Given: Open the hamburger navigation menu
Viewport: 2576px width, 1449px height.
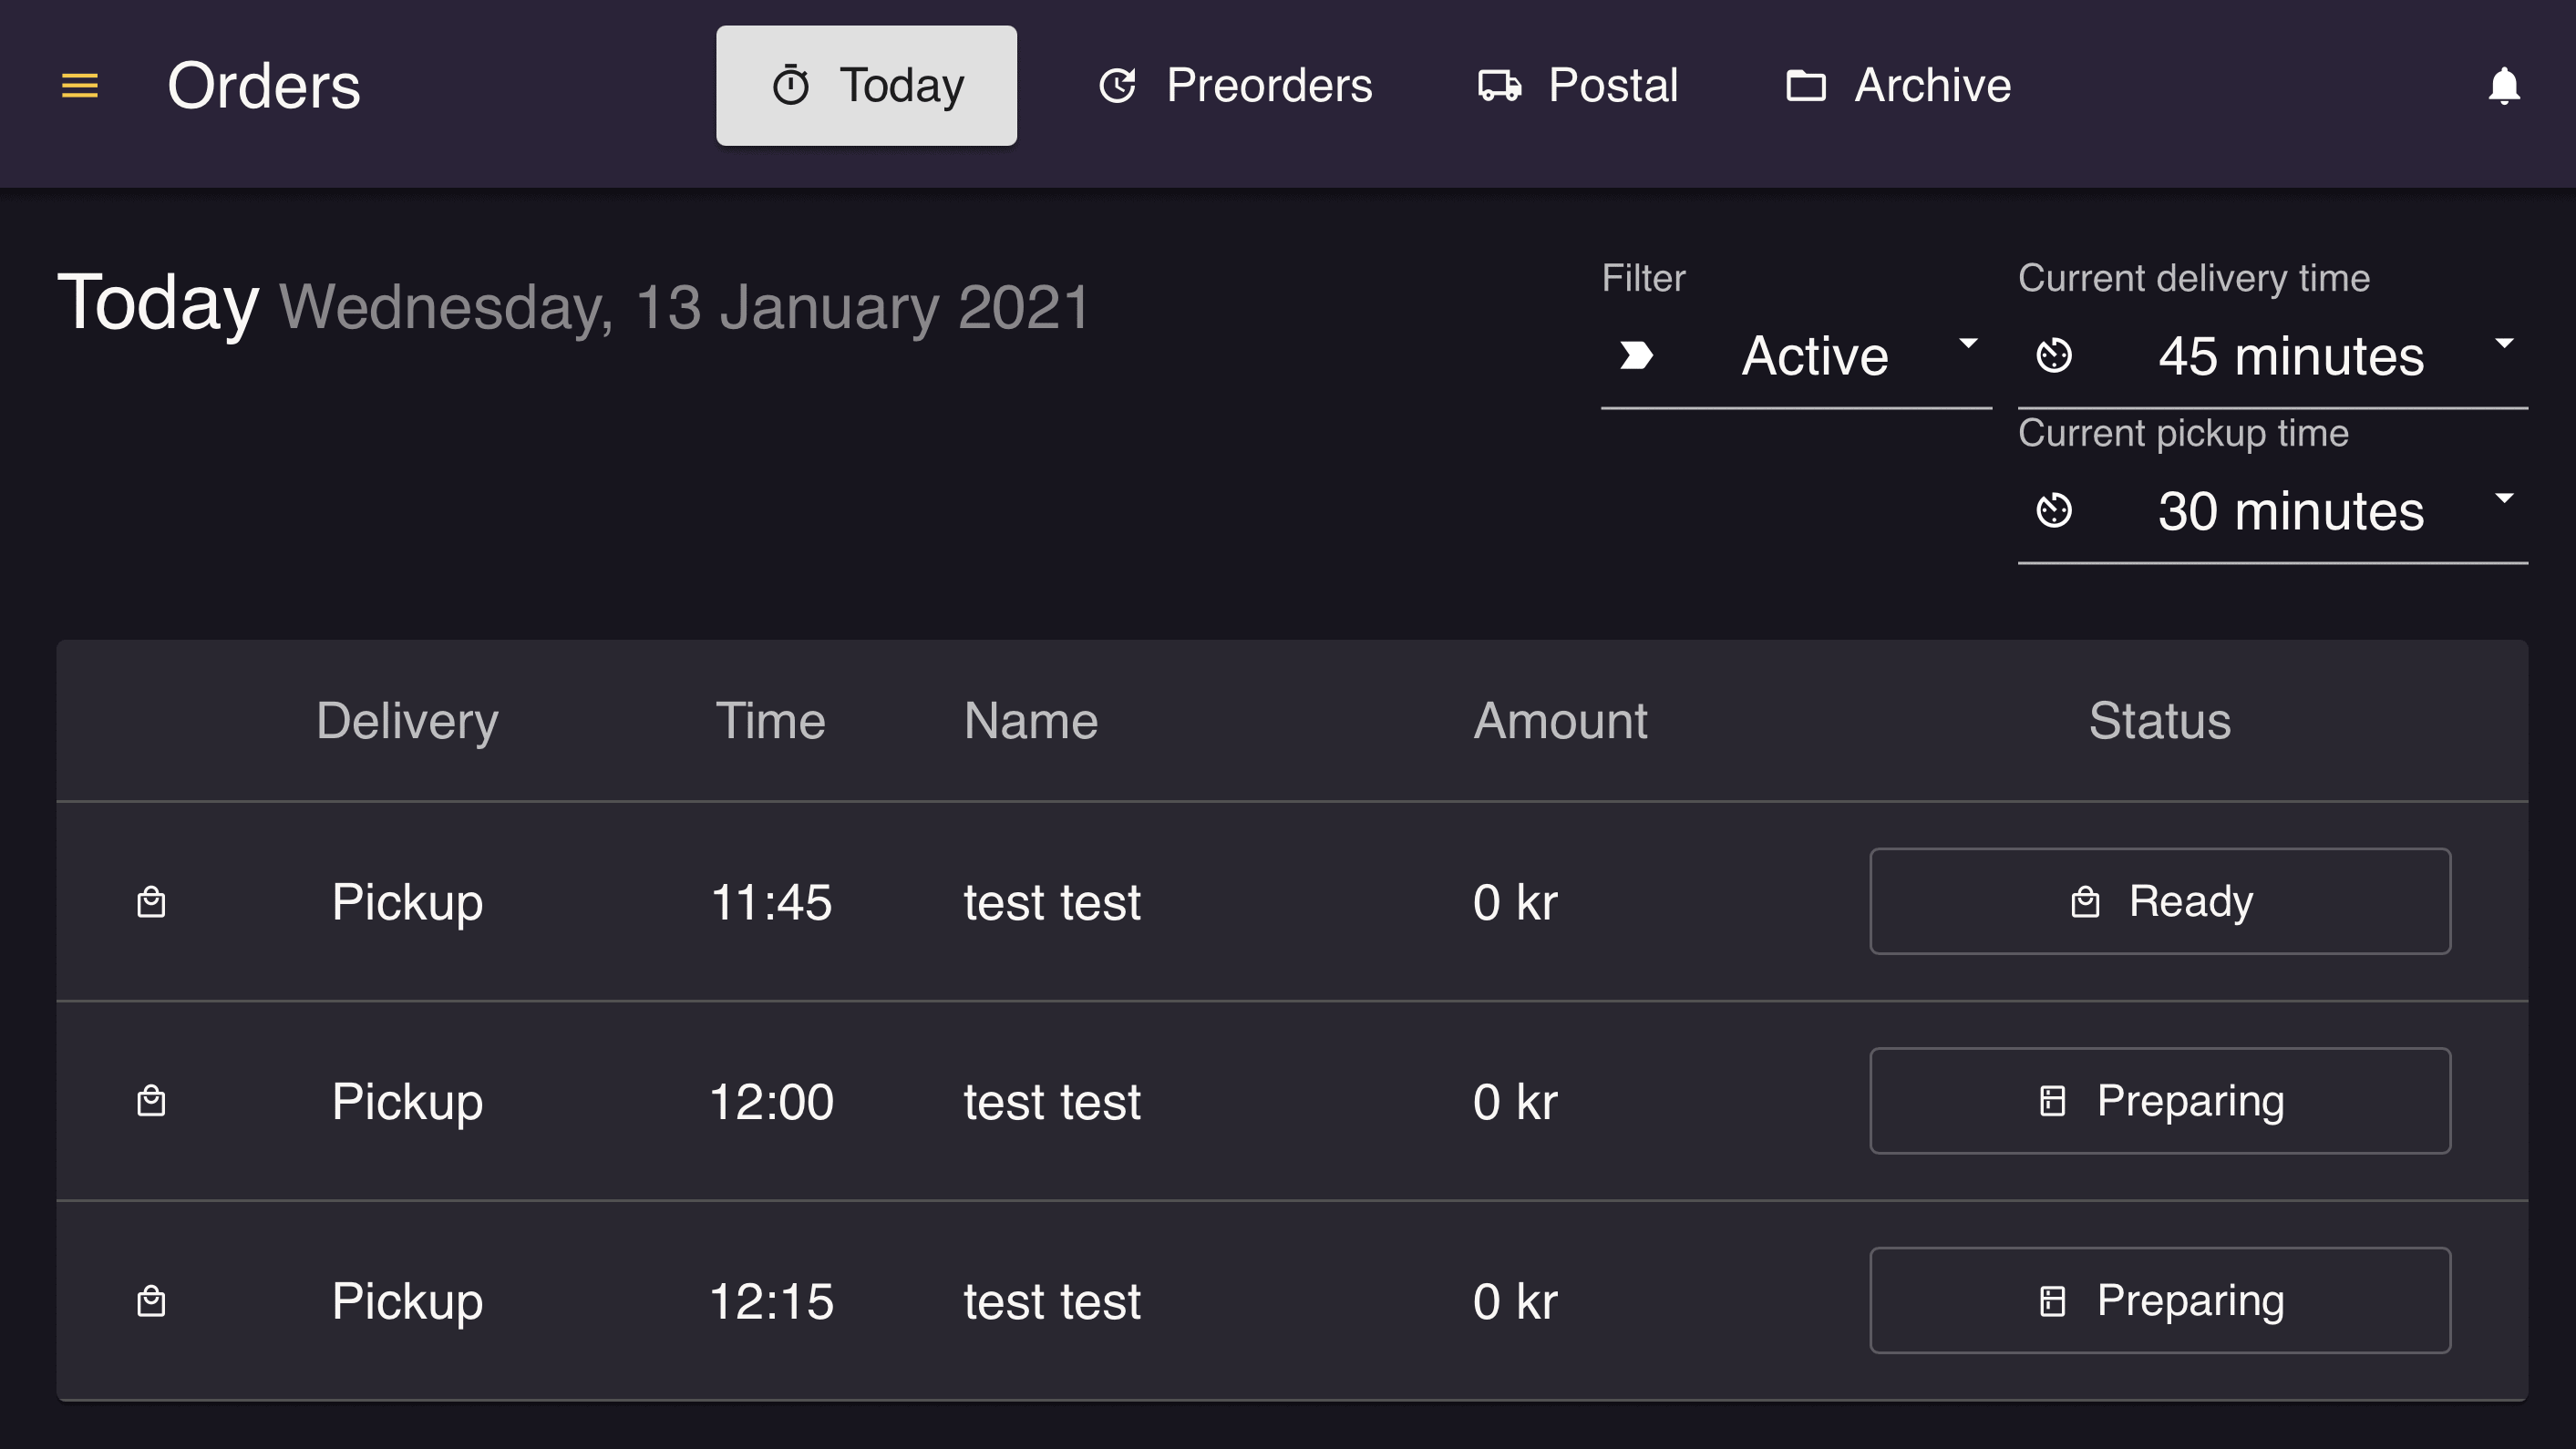Looking at the screenshot, I should 80,86.
